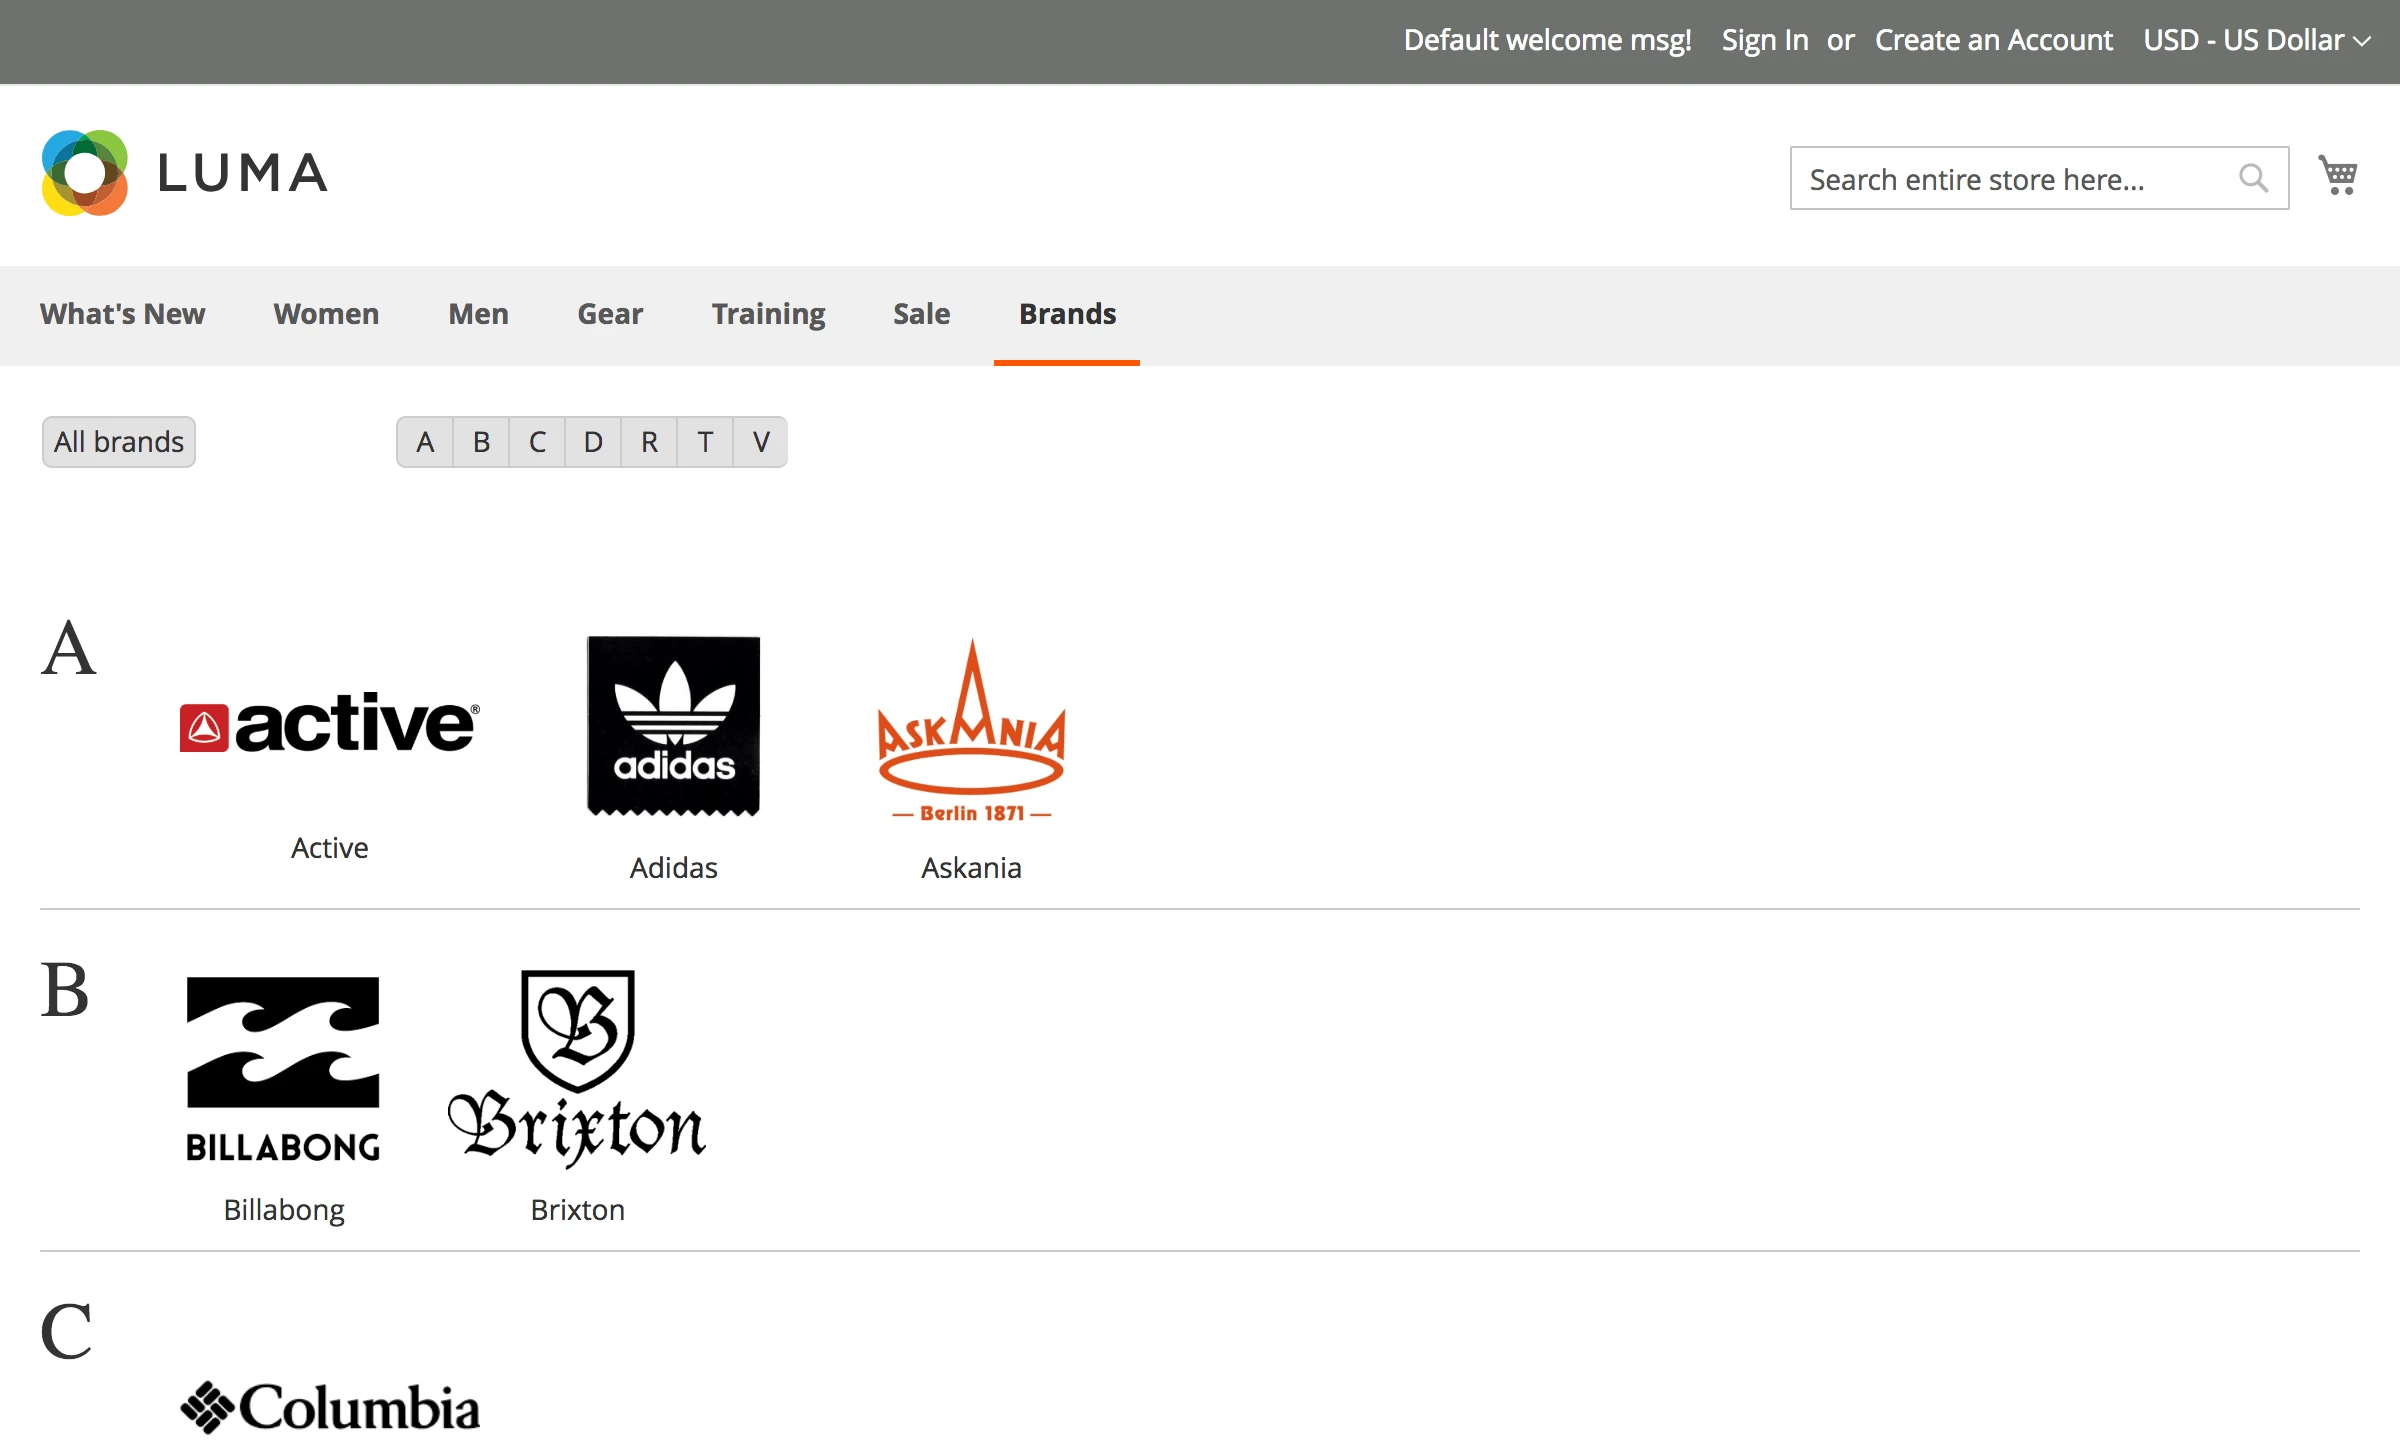Filter brands by letter B
This screenshot has width=2400, height=1450.
click(x=481, y=441)
